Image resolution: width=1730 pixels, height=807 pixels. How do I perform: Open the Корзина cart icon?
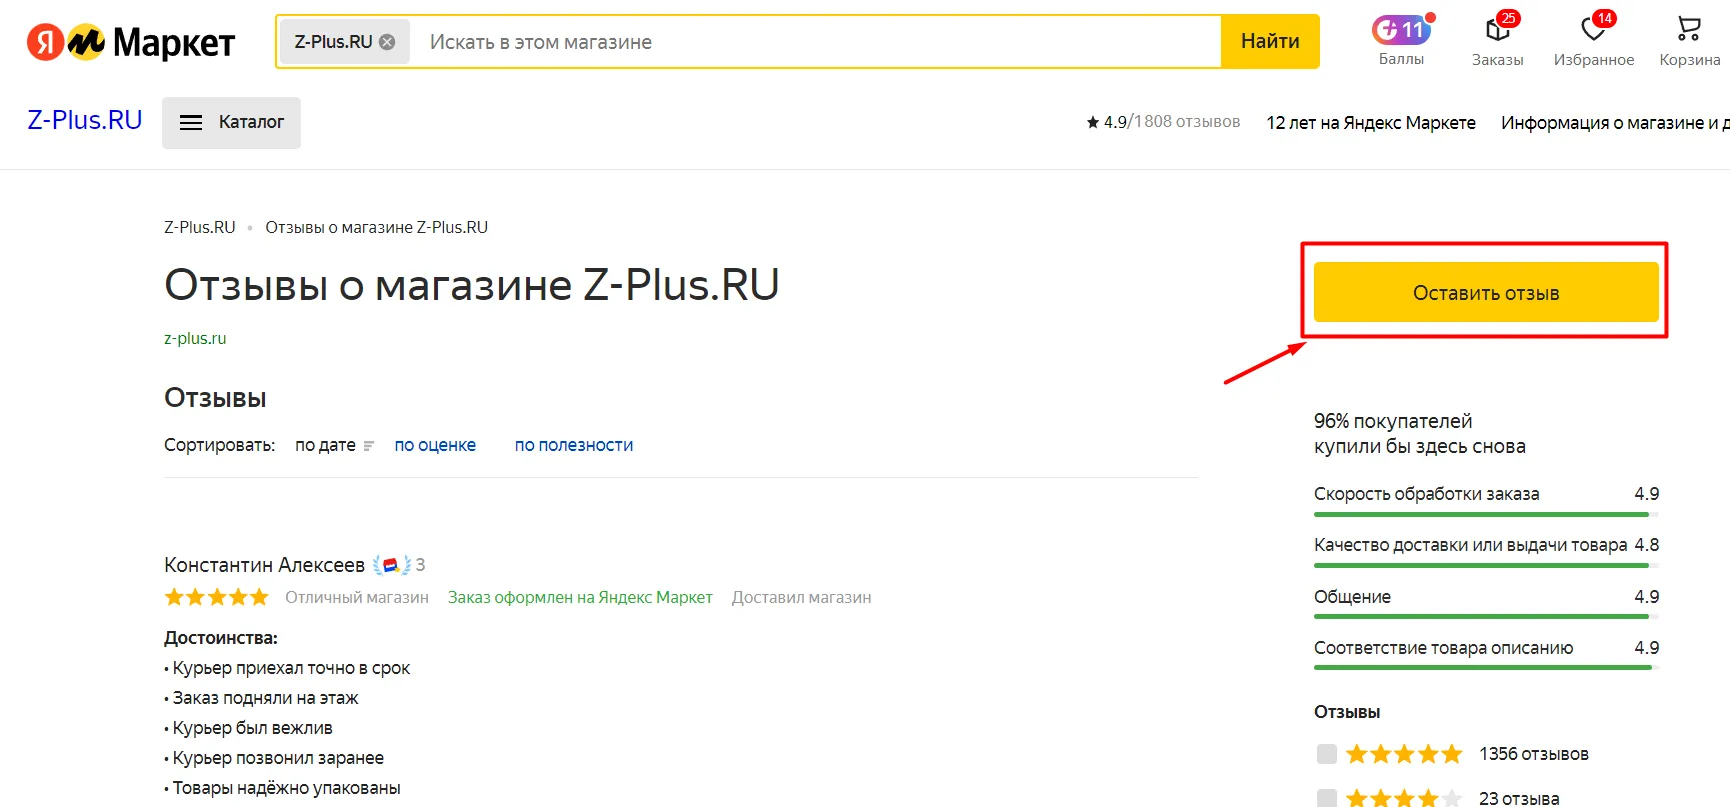point(1689,29)
